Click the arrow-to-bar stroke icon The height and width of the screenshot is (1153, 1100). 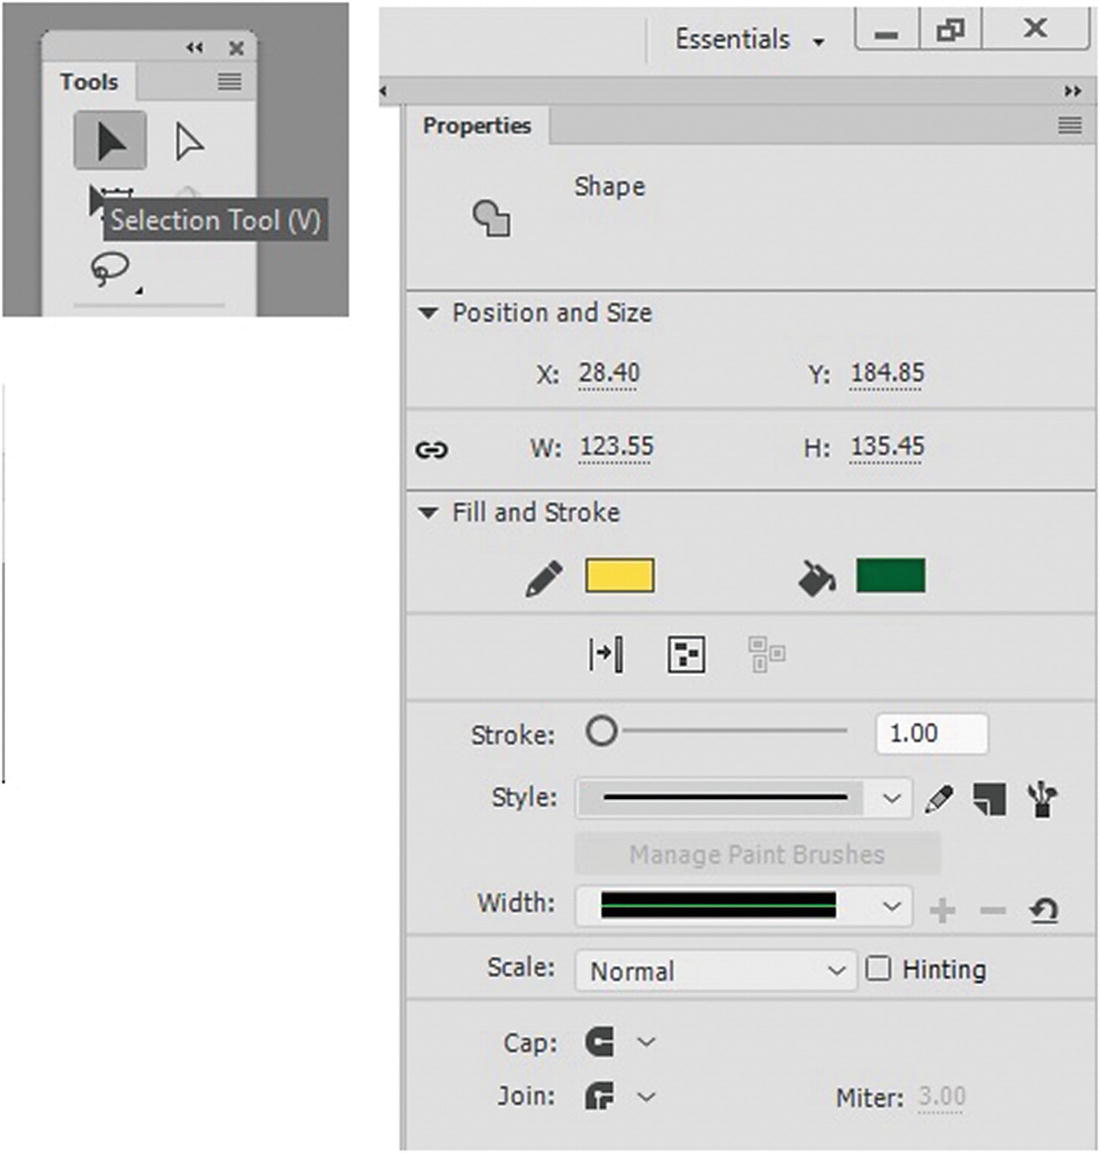(606, 654)
